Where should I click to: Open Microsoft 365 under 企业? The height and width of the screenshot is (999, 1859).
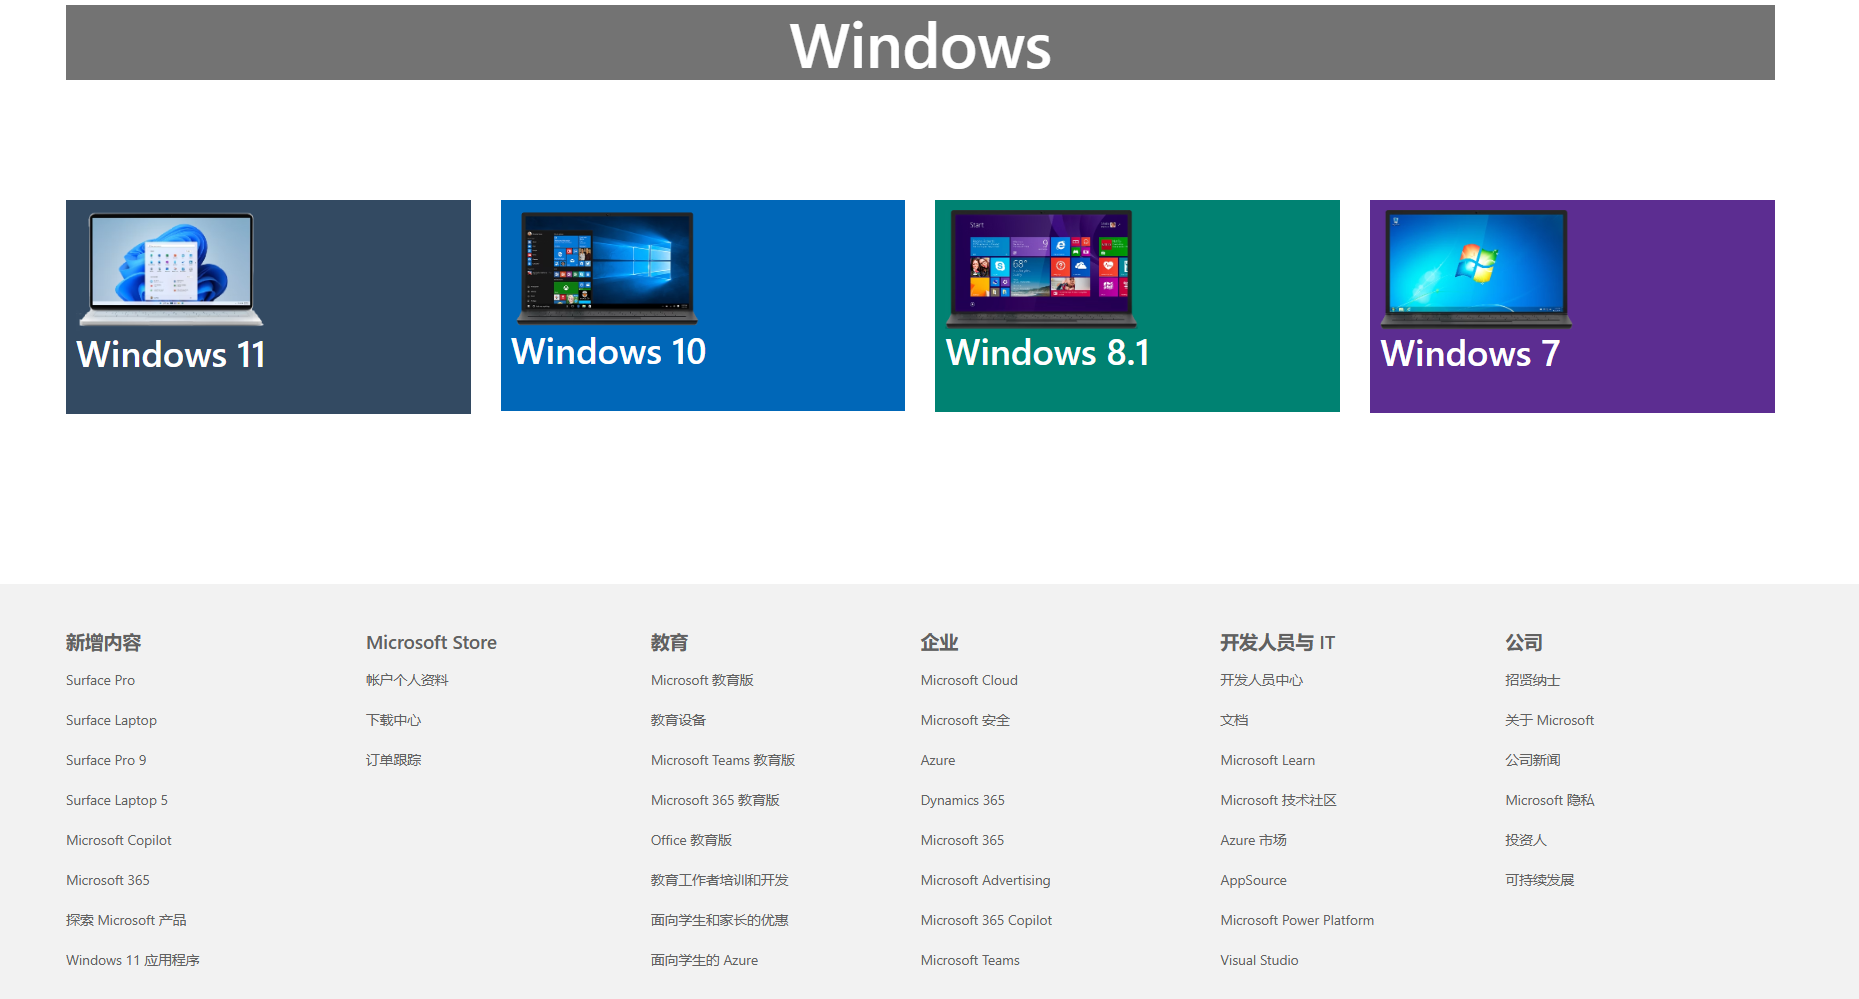point(962,840)
